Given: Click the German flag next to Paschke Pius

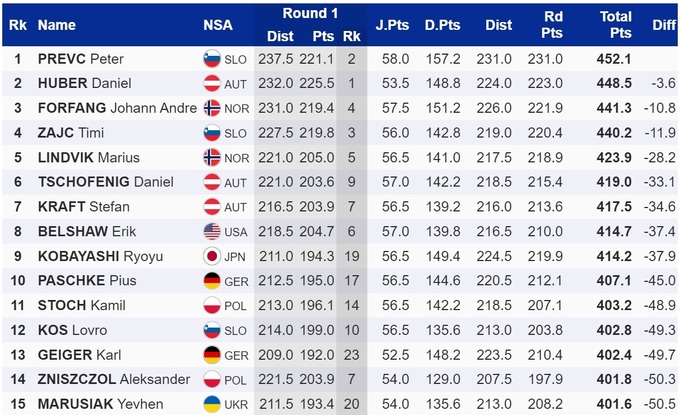Looking at the screenshot, I should (x=211, y=280).
